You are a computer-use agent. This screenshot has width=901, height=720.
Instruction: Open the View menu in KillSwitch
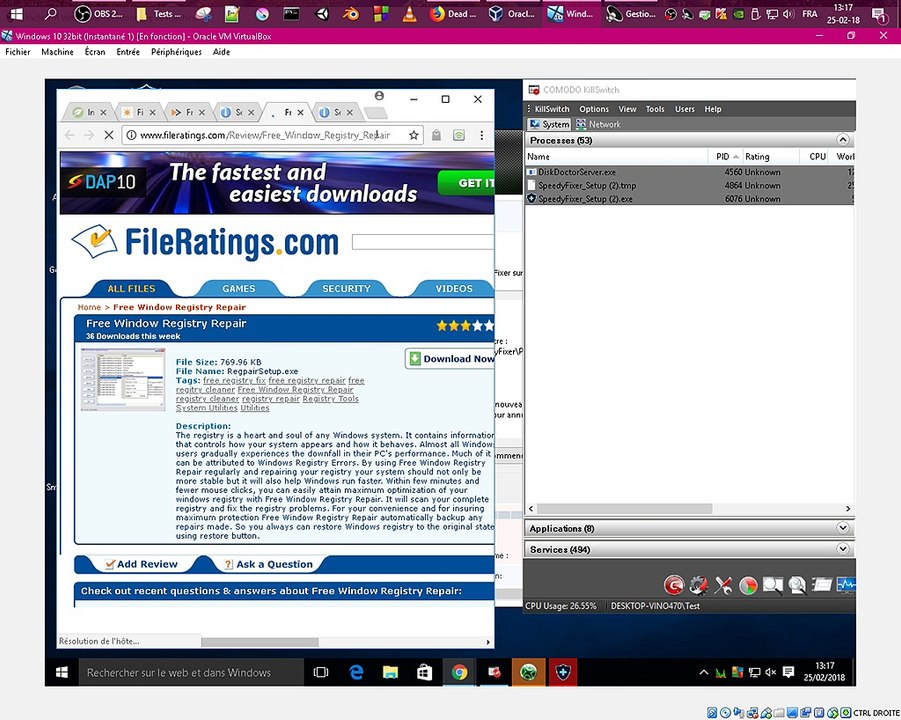pyautogui.click(x=627, y=109)
